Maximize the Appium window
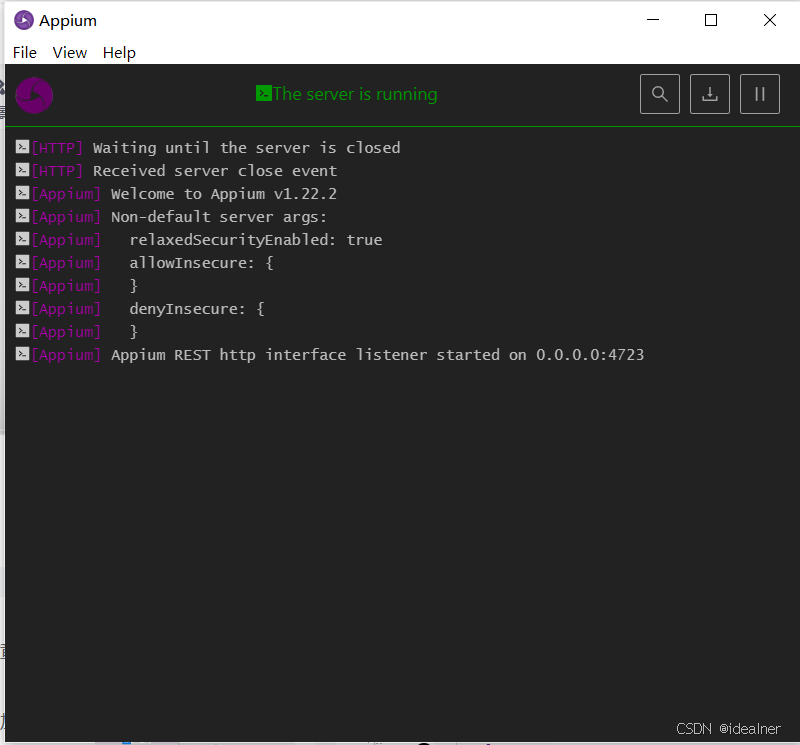800x745 pixels. [711, 20]
